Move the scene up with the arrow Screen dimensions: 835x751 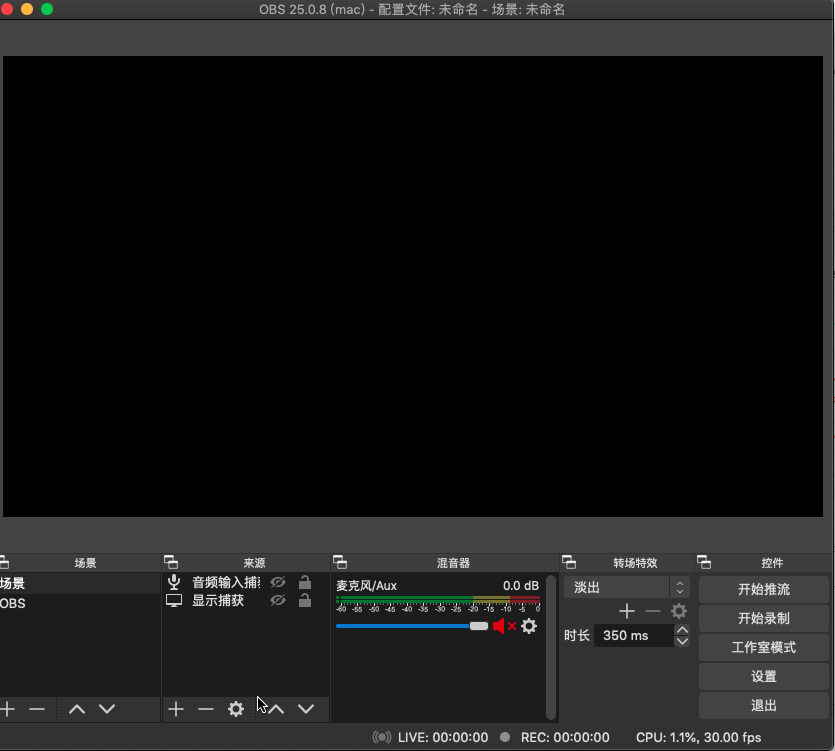(x=76, y=709)
